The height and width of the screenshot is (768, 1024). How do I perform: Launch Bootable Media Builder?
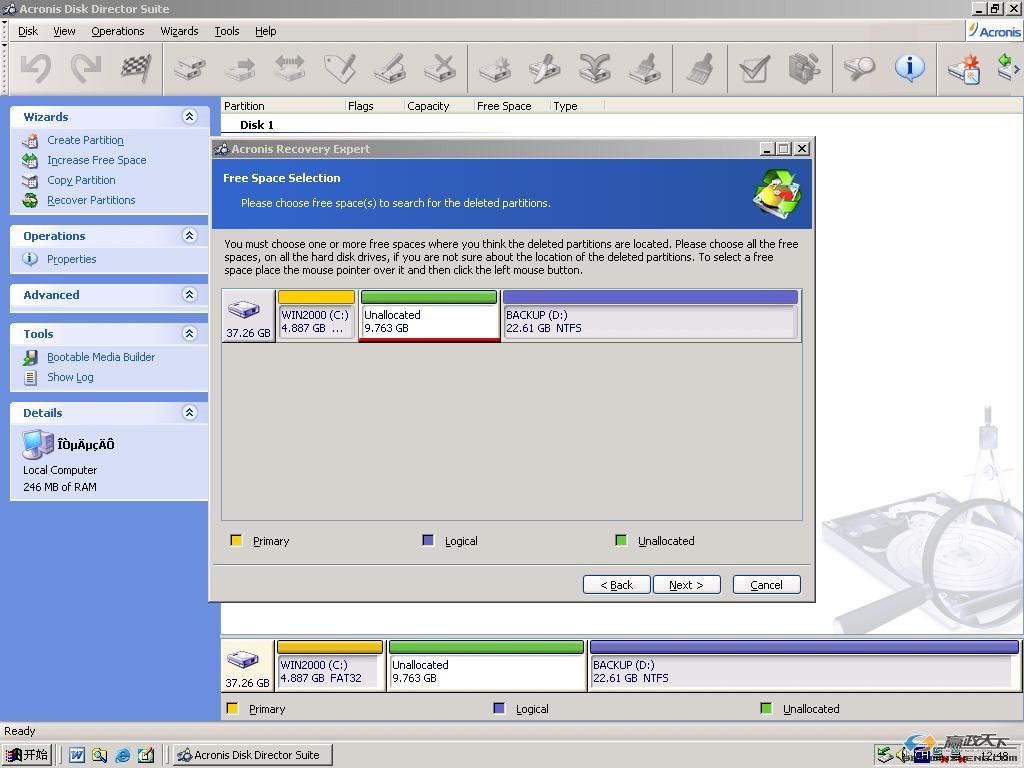tap(101, 357)
